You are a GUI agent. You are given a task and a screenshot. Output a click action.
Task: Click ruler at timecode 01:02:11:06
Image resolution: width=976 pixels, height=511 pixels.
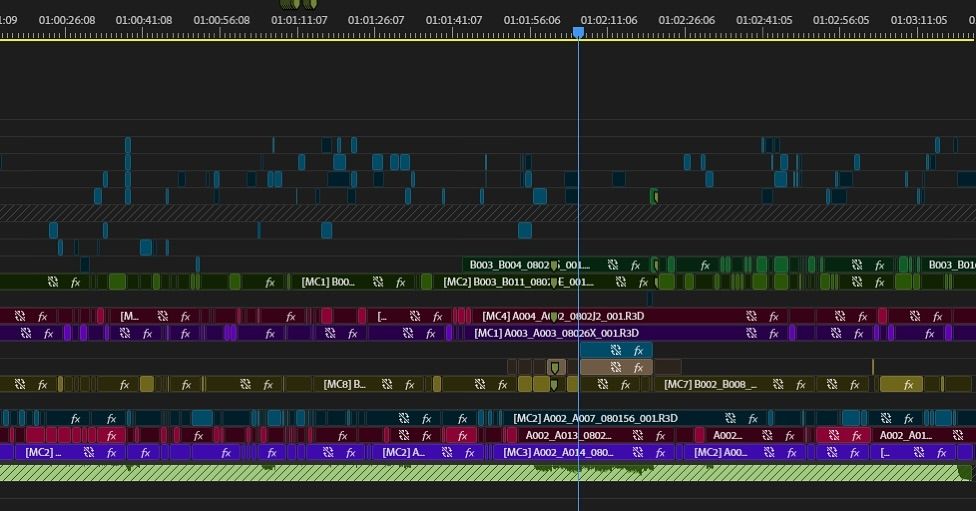[x=609, y=21]
